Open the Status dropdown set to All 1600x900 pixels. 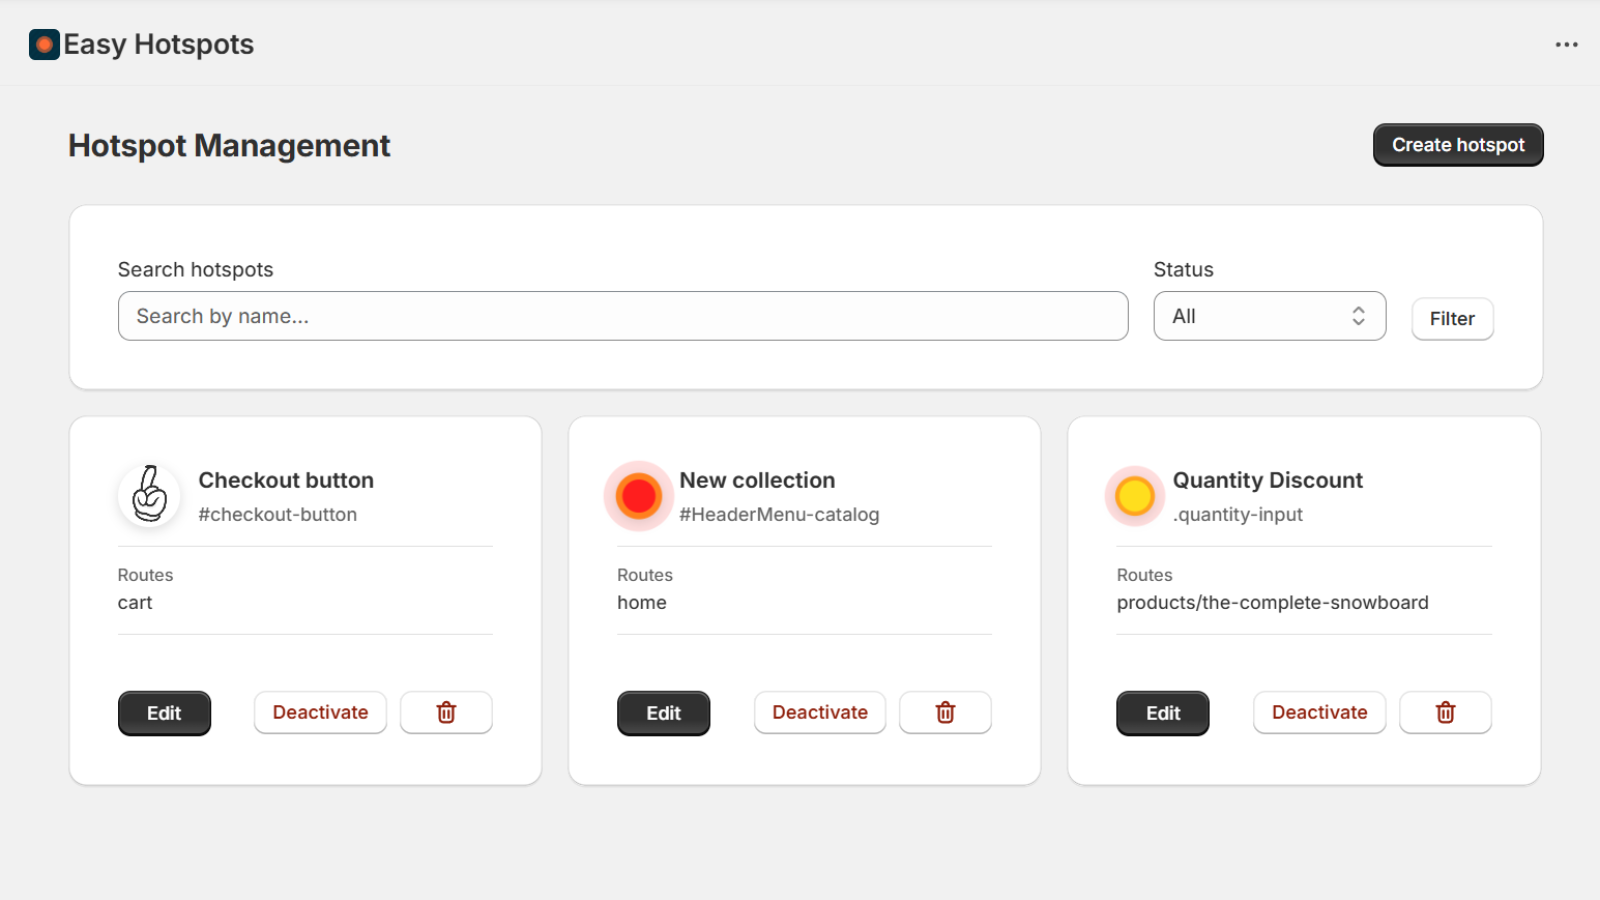pyautogui.click(x=1269, y=316)
